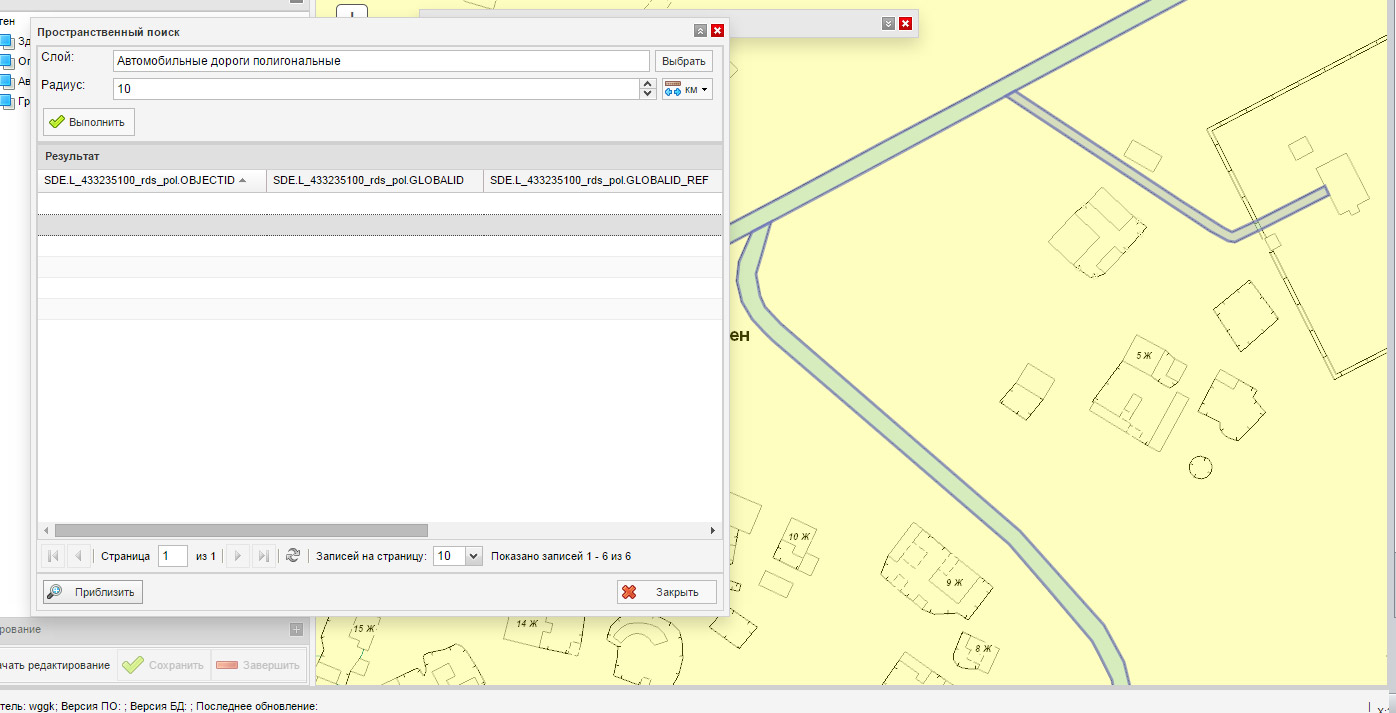The width and height of the screenshot is (1396, 713).
Task: Expand the collapsed panel behind the search window
Action: coord(887,23)
